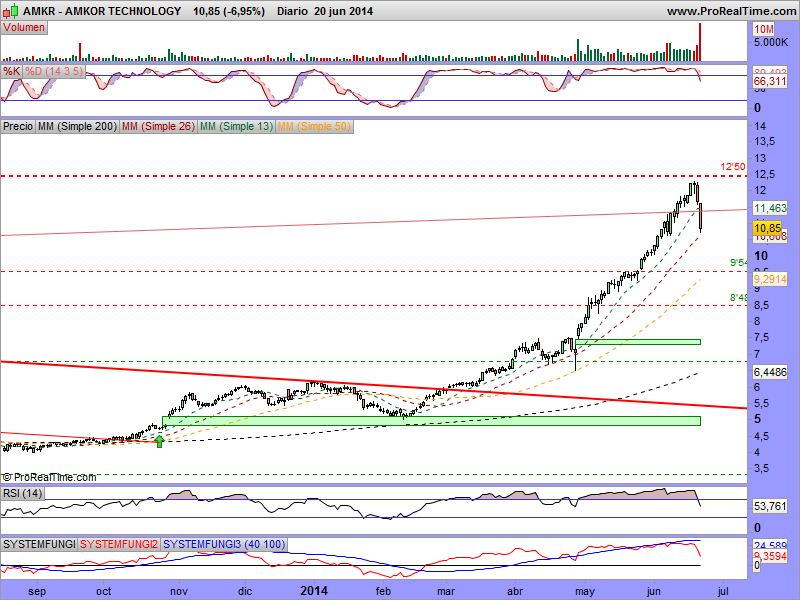Click the 9,2914 moving average value tag
Image resolution: width=800 pixels, height=600 pixels.
point(770,279)
